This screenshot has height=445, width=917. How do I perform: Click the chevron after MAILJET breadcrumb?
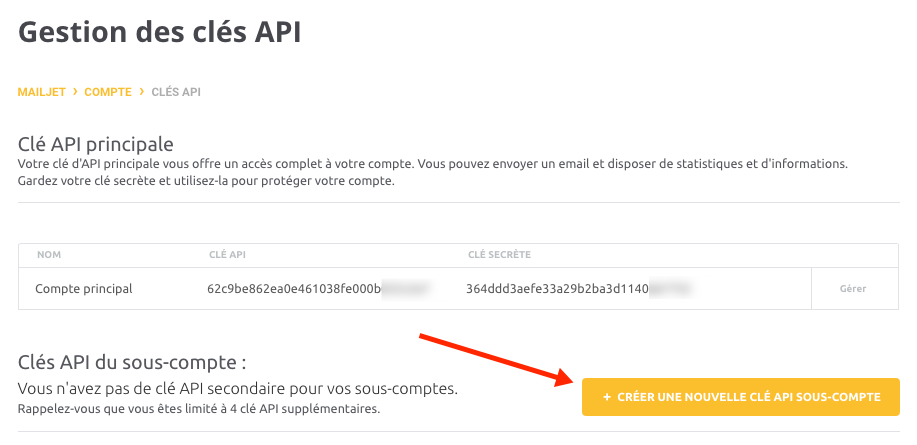pos(75,92)
